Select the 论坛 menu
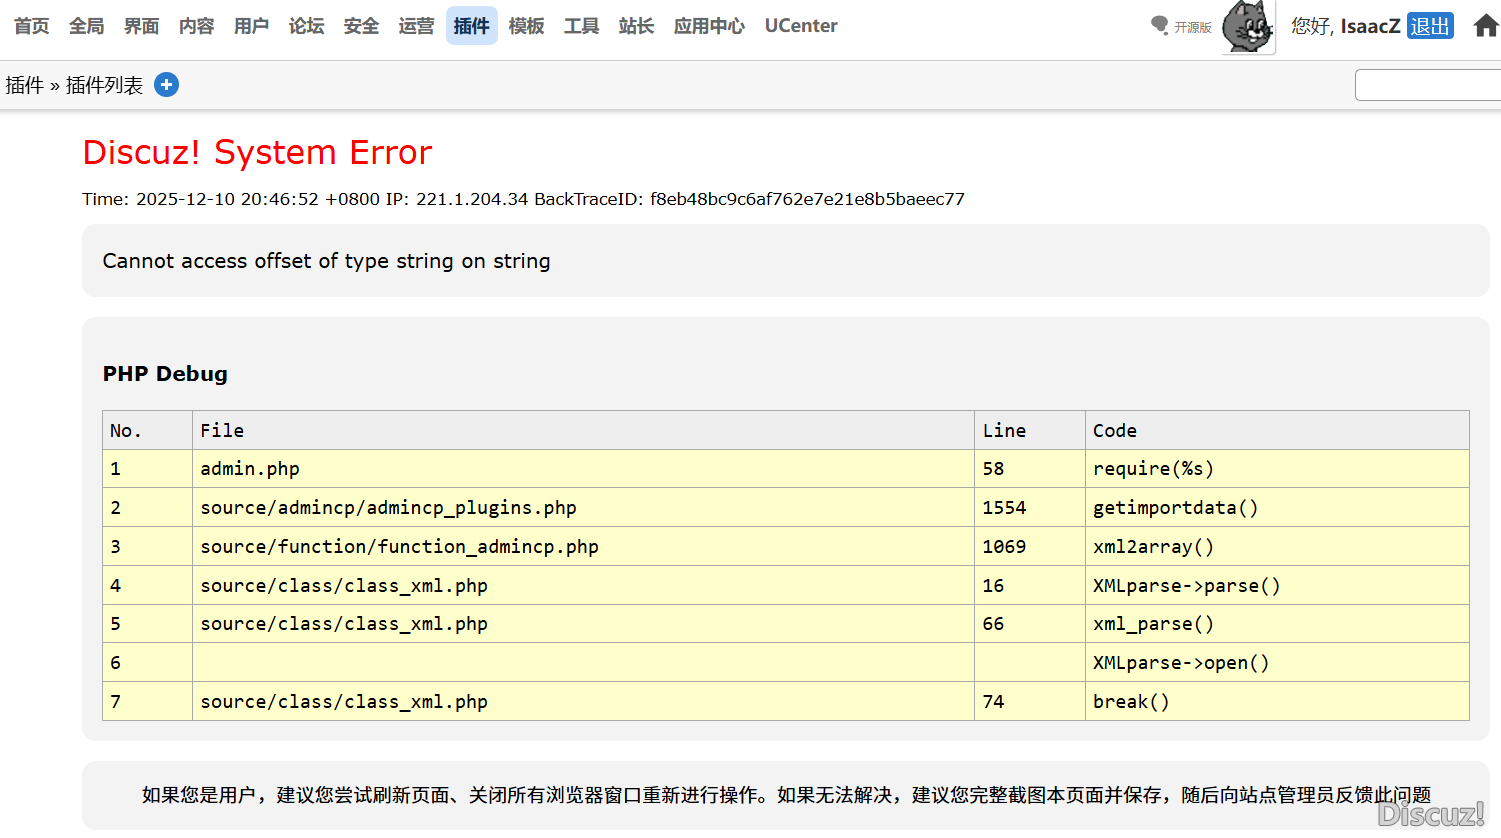Viewport: 1501px width, 838px height. [x=307, y=26]
